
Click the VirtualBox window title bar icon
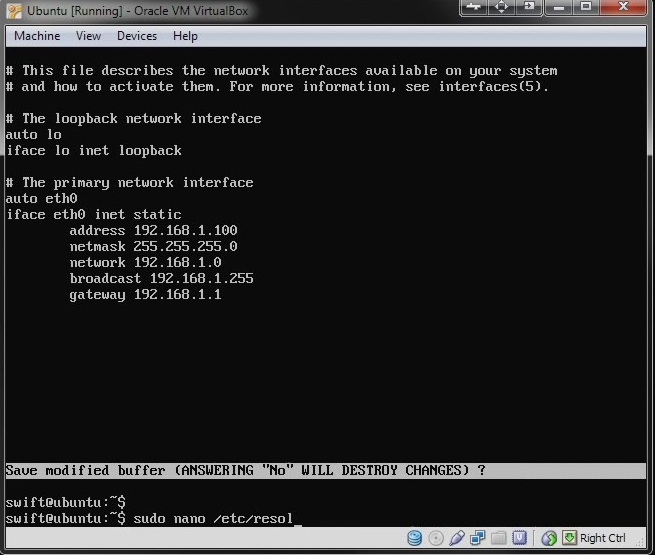coord(14,11)
